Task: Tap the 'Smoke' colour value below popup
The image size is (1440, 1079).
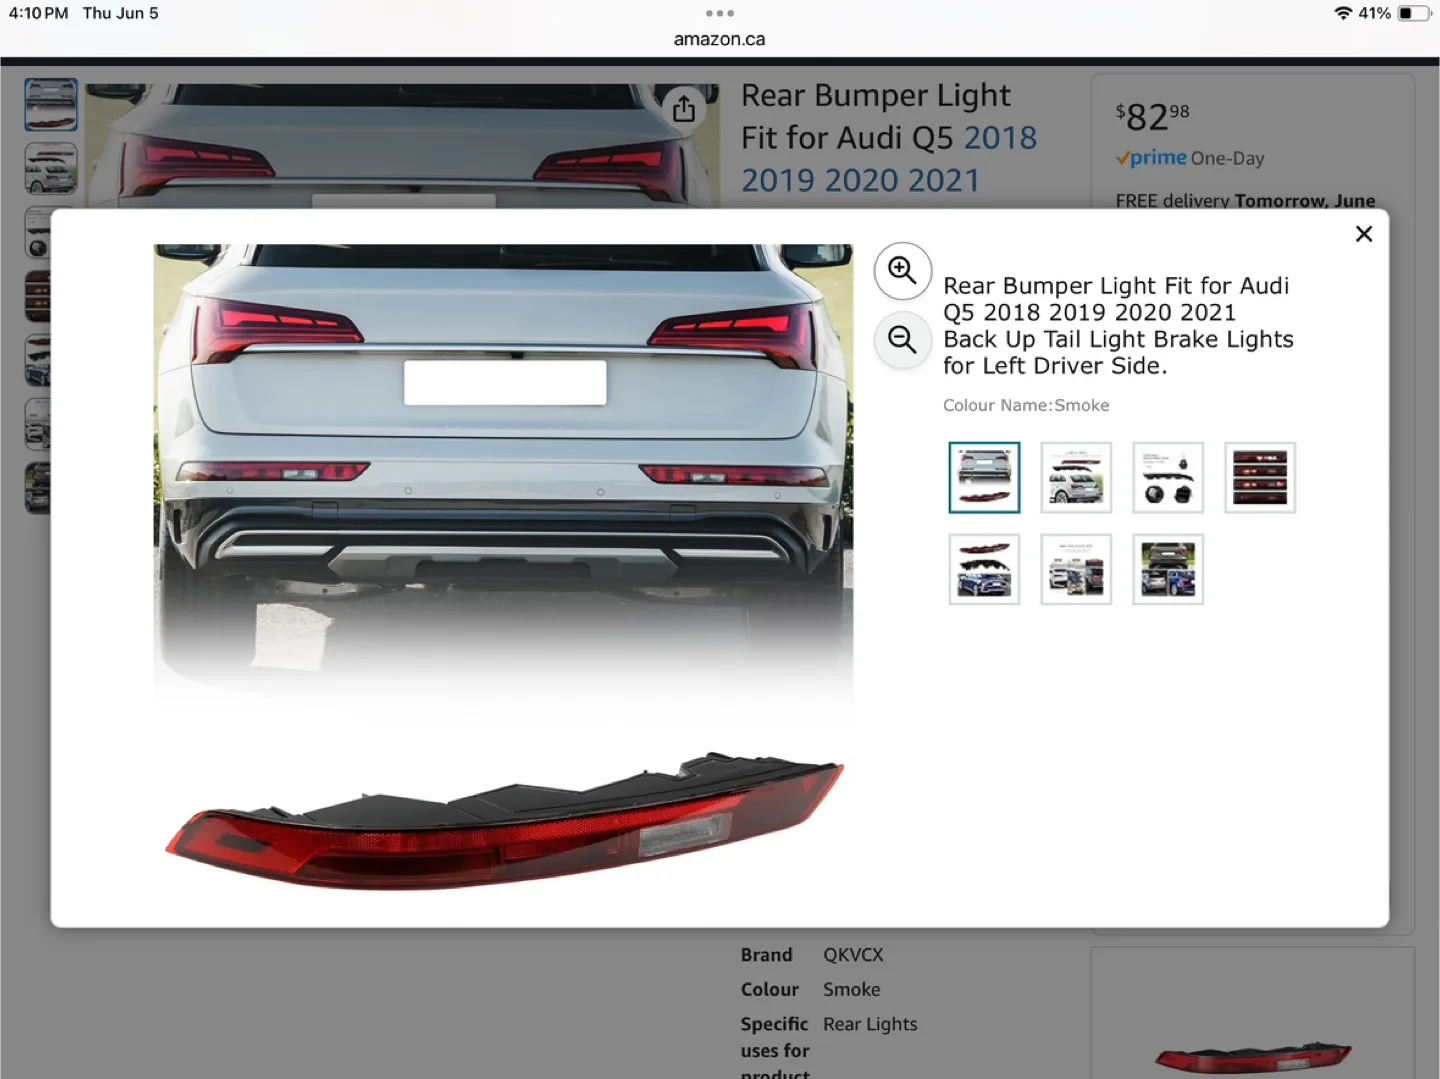Action: [x=852, y=989]
